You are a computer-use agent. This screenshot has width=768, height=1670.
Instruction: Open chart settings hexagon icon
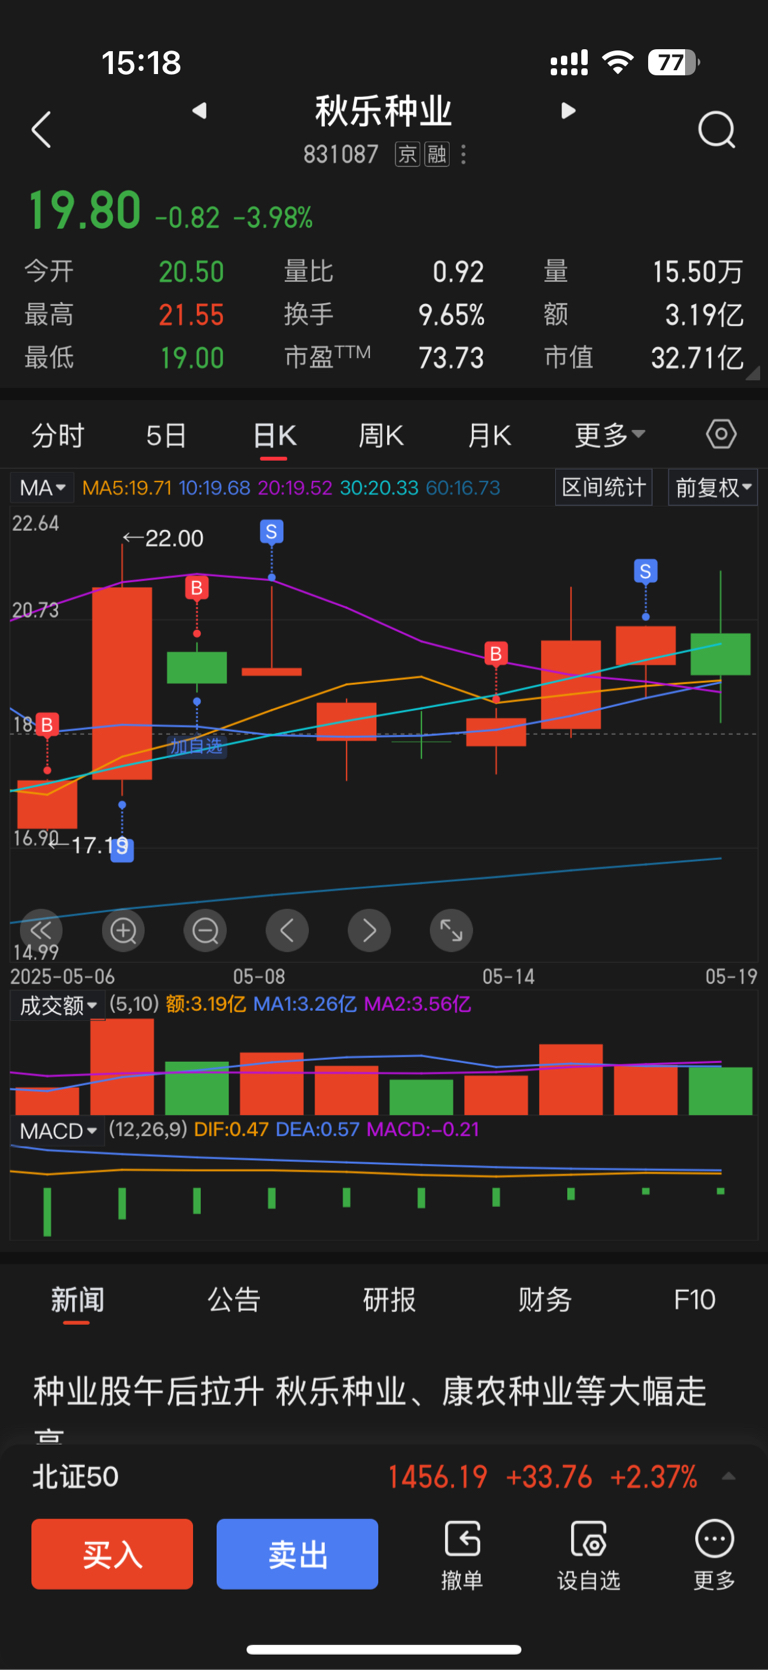click(x=721, y=434)
